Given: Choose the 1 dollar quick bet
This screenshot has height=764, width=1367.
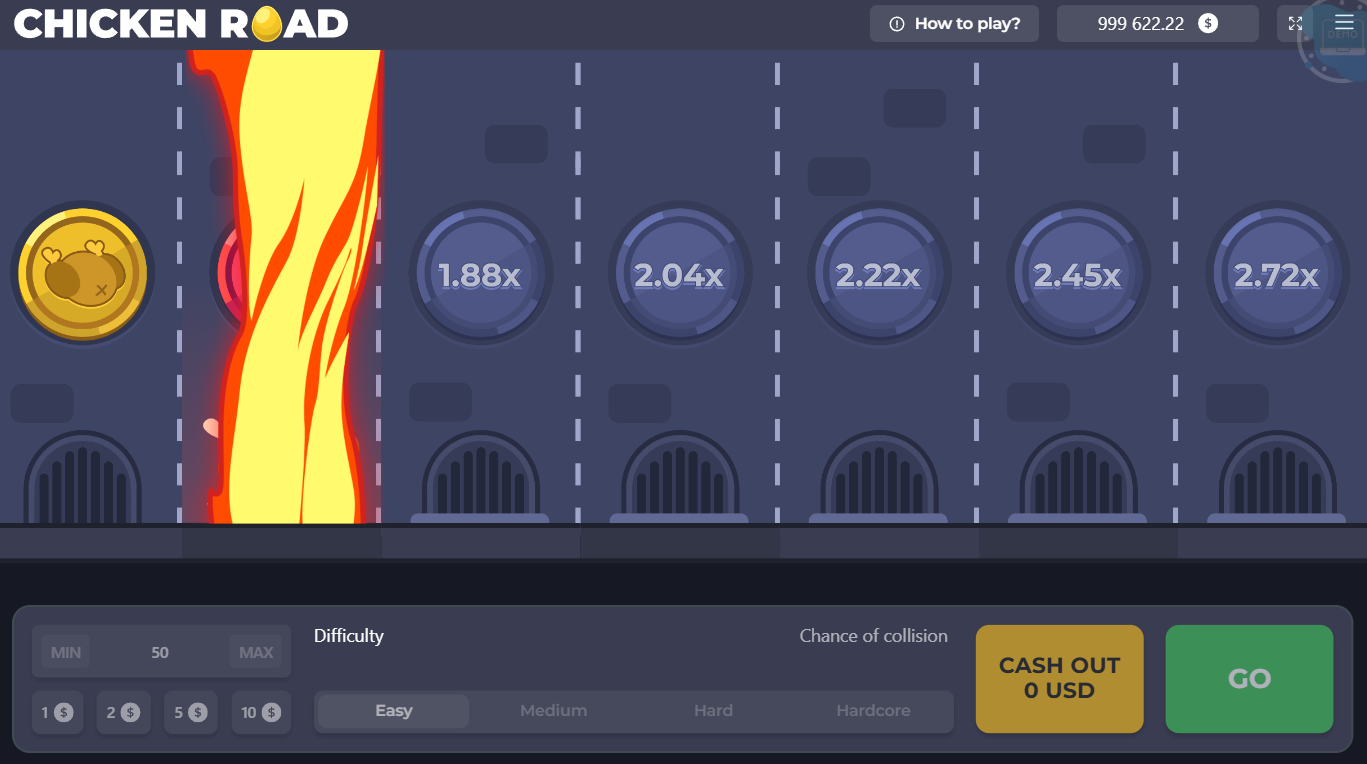Looking at the screenshot, I should [58, 712].
